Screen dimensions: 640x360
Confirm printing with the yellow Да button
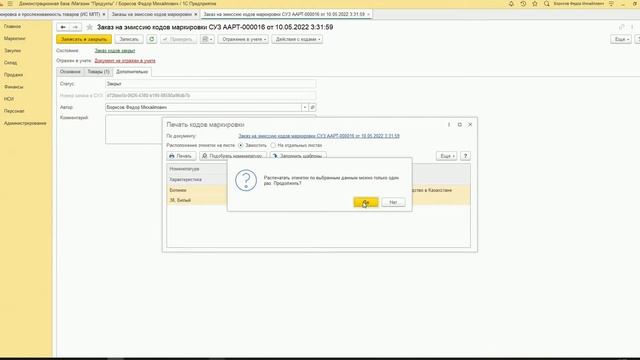(x=366, y=202)
